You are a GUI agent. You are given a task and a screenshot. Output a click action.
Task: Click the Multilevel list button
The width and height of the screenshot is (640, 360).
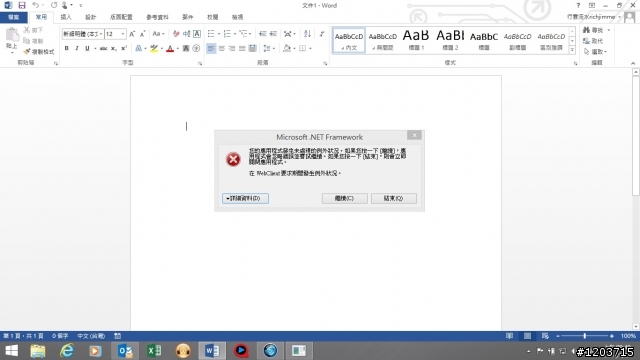pyautogui.click(x=244, y=34)
